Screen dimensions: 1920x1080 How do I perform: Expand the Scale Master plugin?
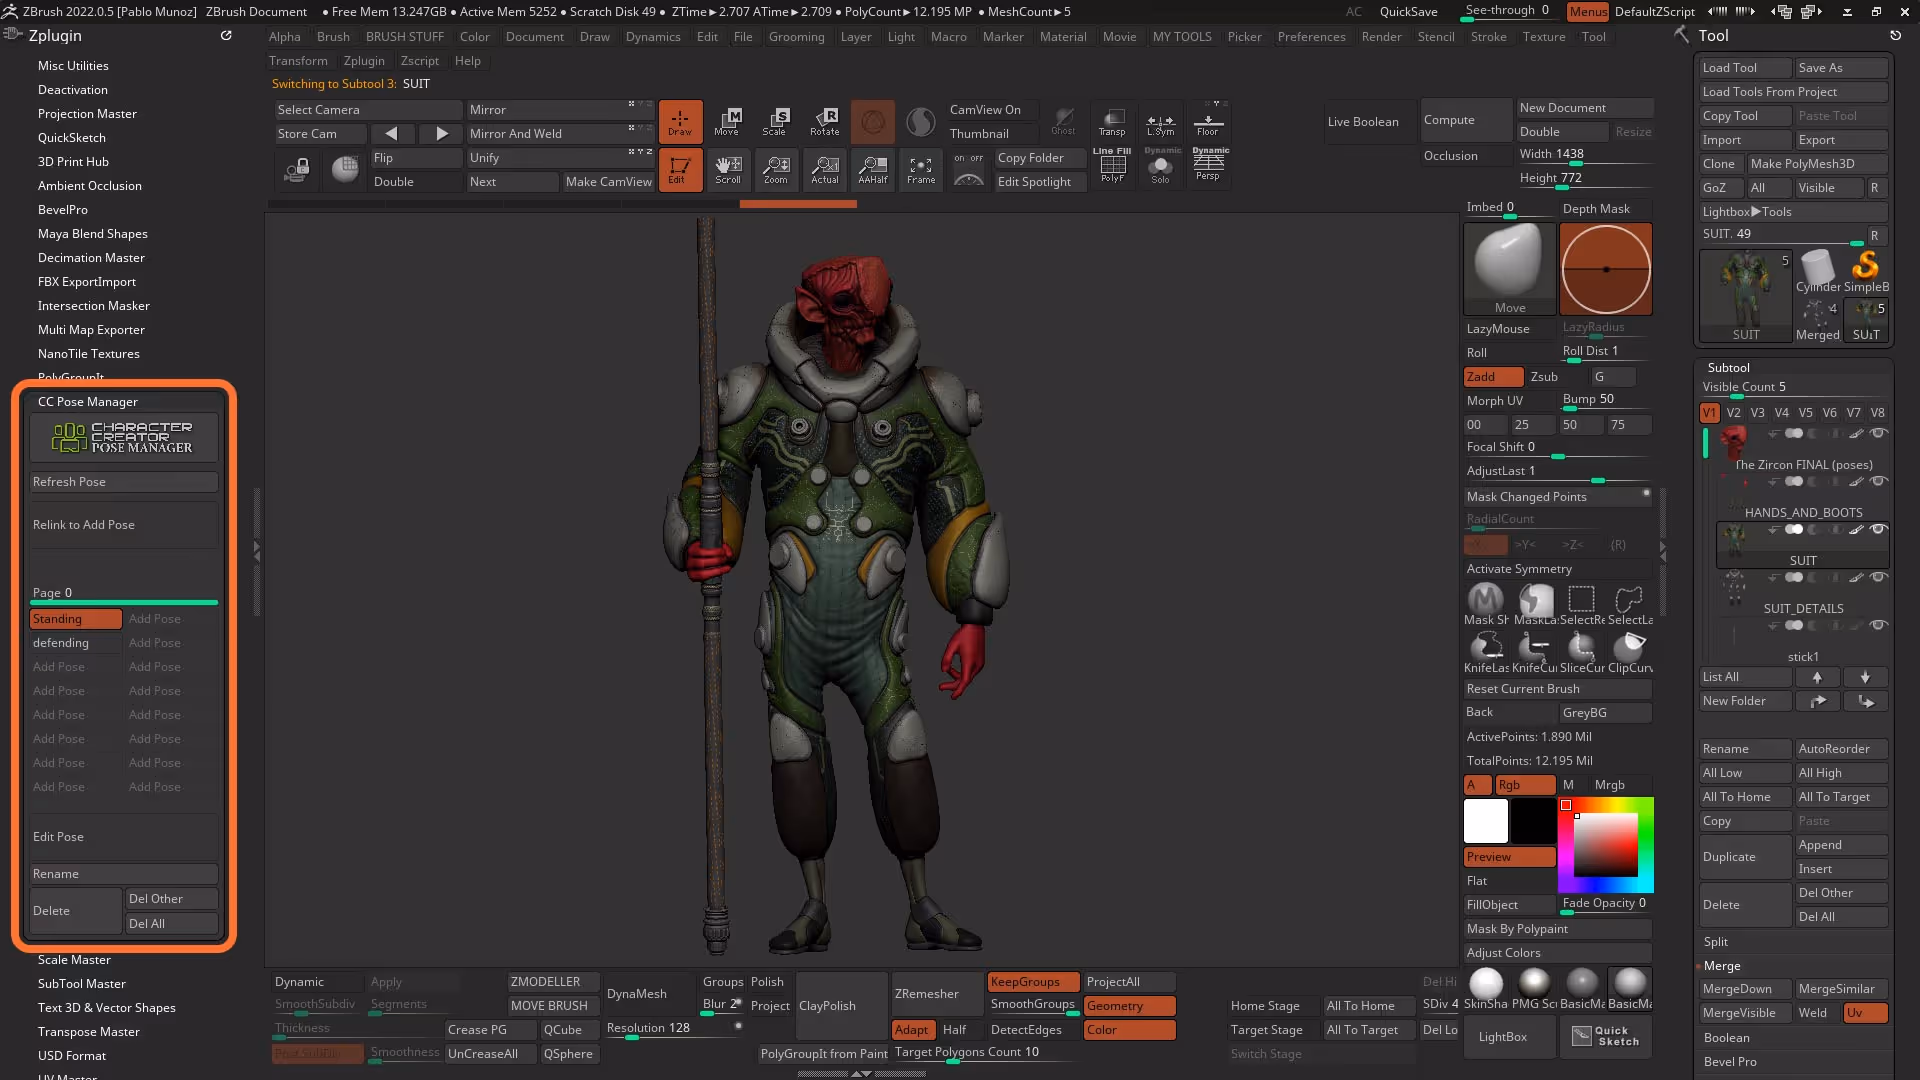[74, 960]
